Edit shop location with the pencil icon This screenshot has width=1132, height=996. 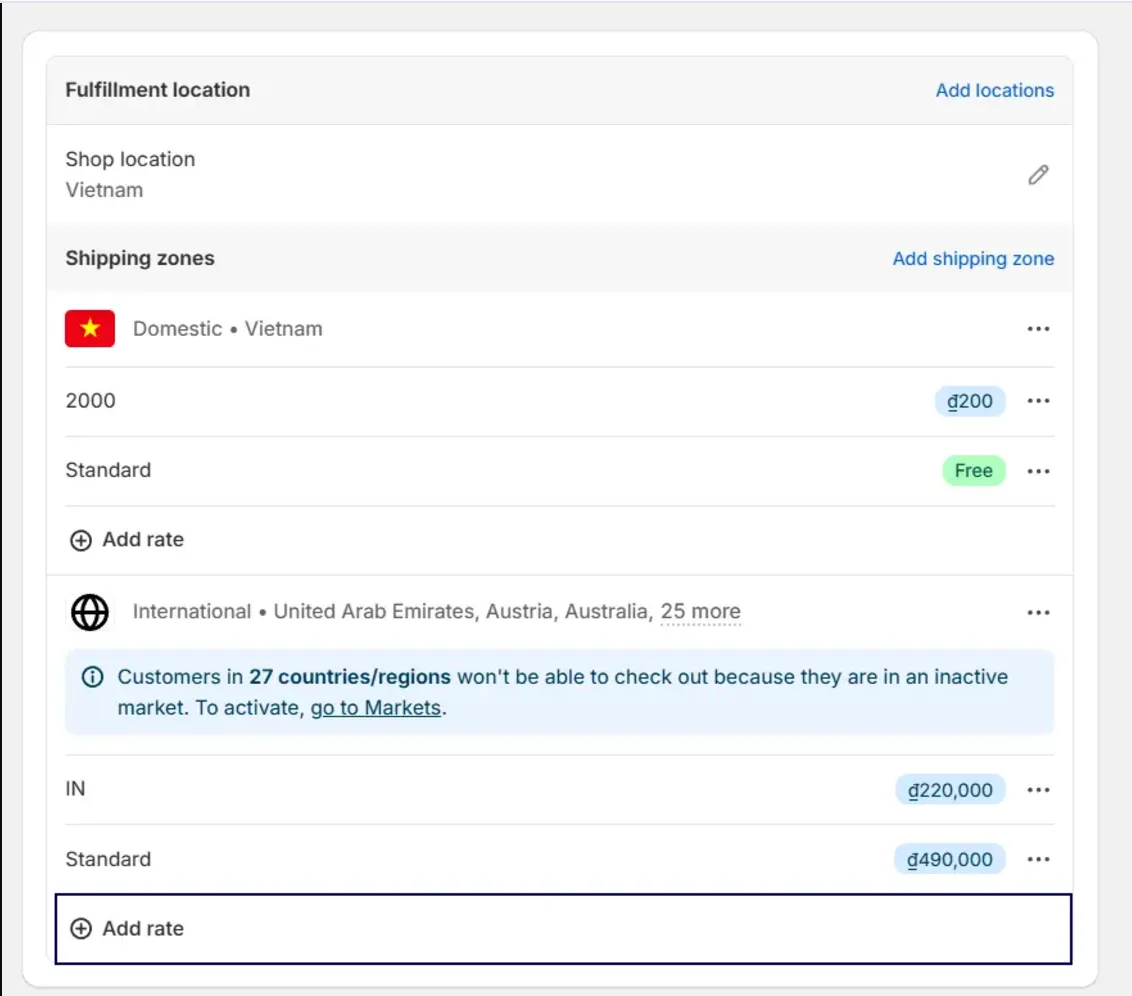click(x=1038, y=175)
